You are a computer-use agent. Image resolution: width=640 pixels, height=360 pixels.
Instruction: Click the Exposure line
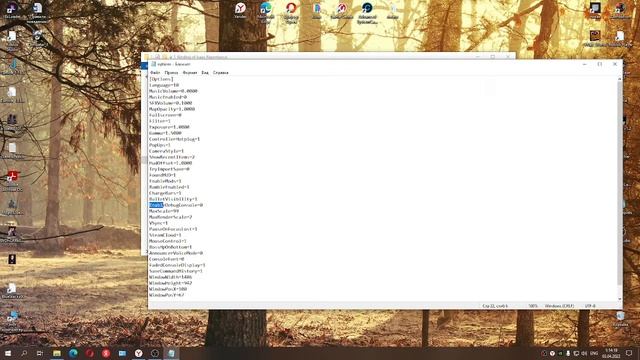coord(169,127)
